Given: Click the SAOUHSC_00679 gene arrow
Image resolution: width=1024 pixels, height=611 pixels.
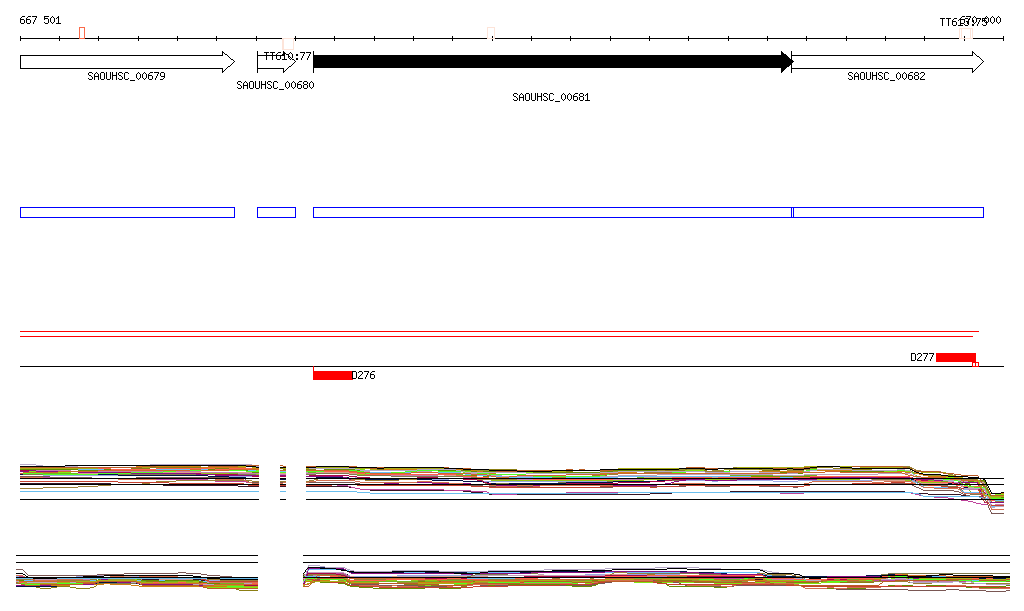Looking at the screenshot, I should coord(127,62).
